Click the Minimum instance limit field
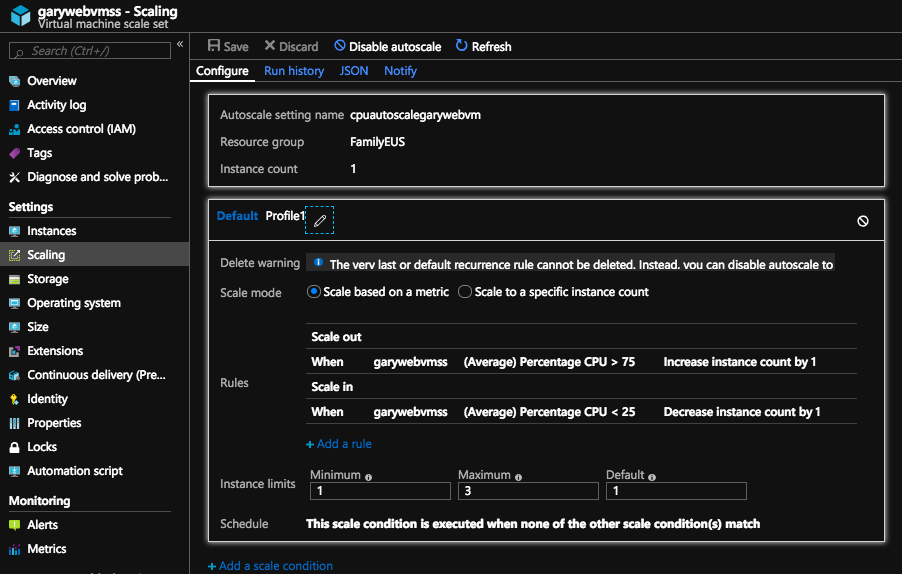Image resolution: width=902 pixels, height=574 pixels. 380,491
